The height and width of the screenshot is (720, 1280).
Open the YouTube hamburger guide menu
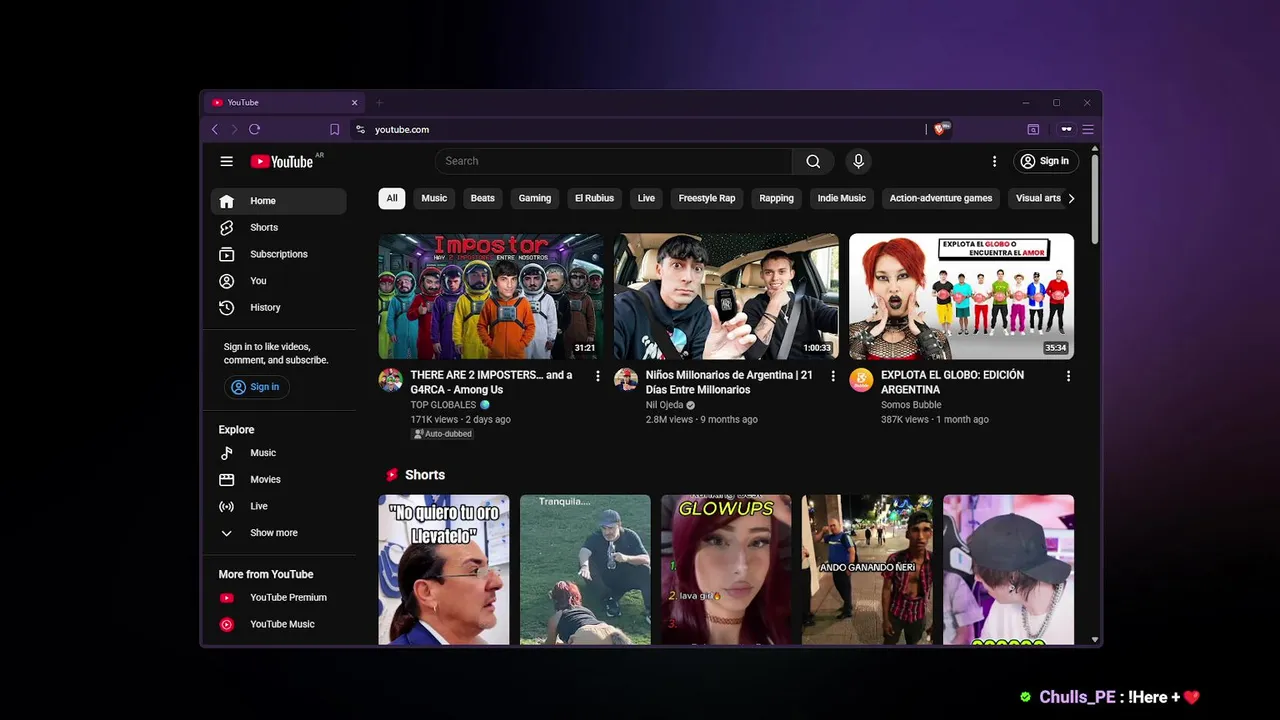coord(227,161)
